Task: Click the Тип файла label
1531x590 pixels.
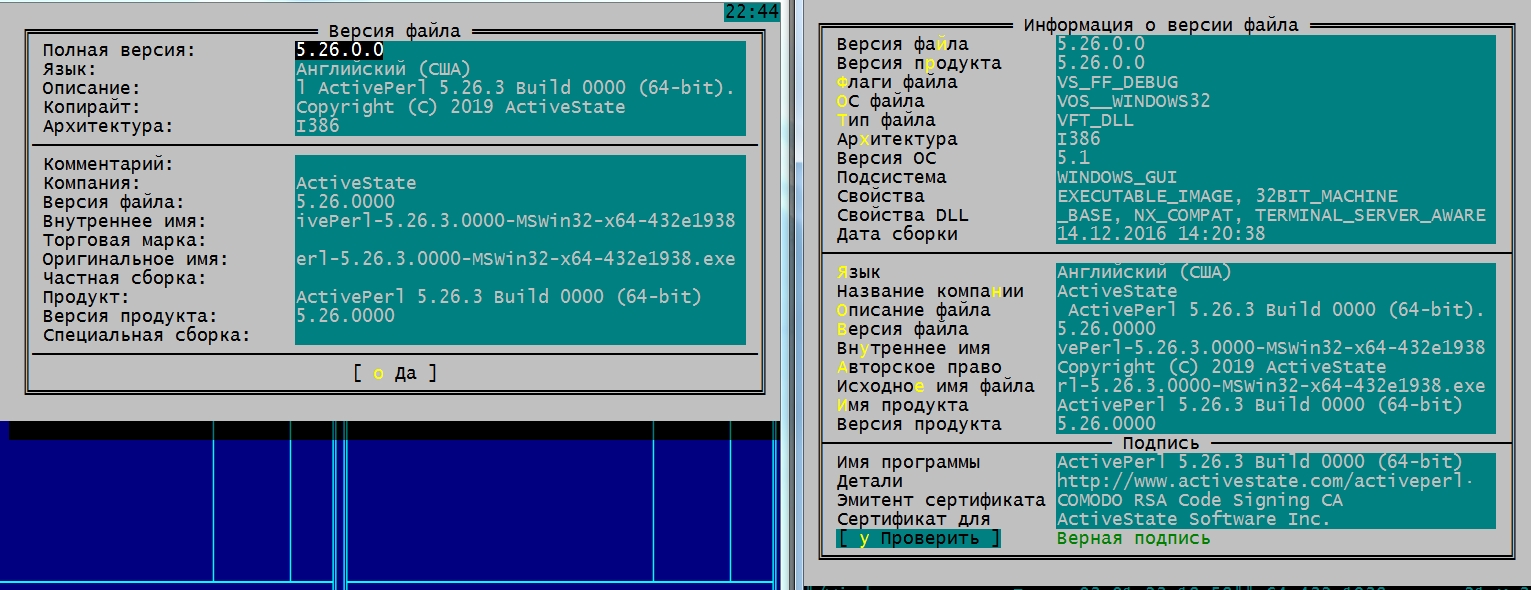Action: coord(886,120)
